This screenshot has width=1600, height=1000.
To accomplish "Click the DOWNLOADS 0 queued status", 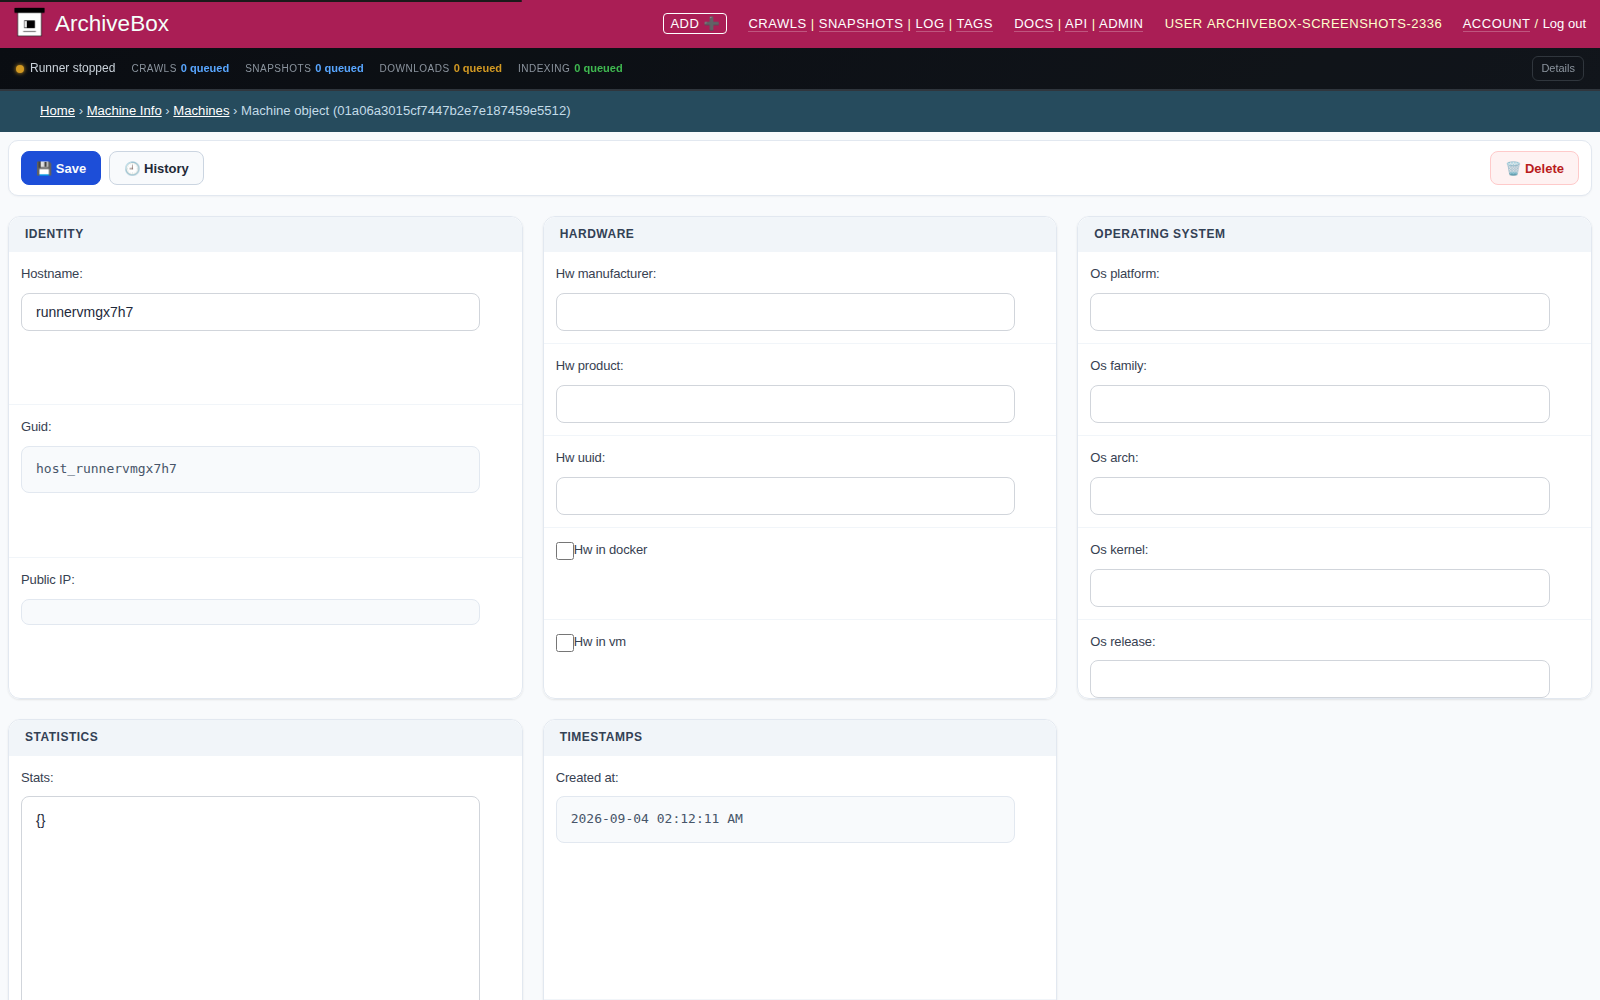I will 440,68.
